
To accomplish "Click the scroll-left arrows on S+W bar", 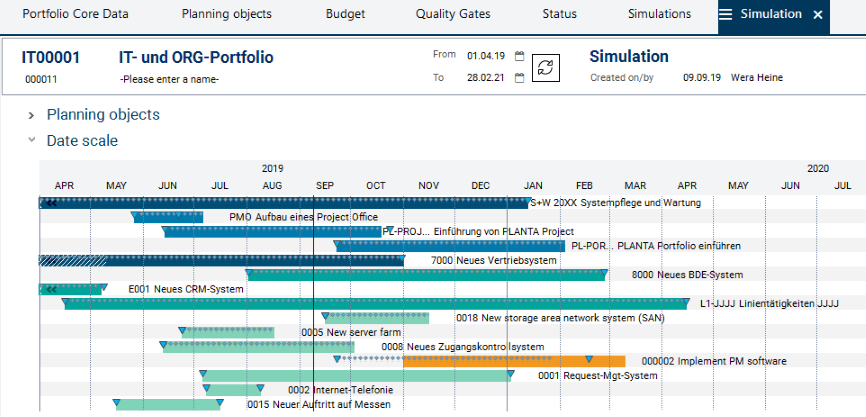I will tap(49, 203).
